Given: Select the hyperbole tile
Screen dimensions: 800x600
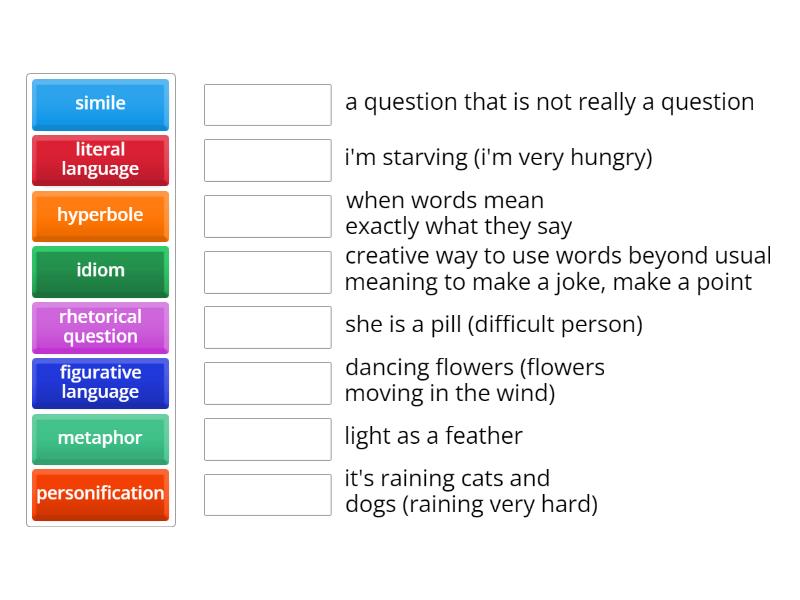Looking at the screenshot, I should [100, 216].
